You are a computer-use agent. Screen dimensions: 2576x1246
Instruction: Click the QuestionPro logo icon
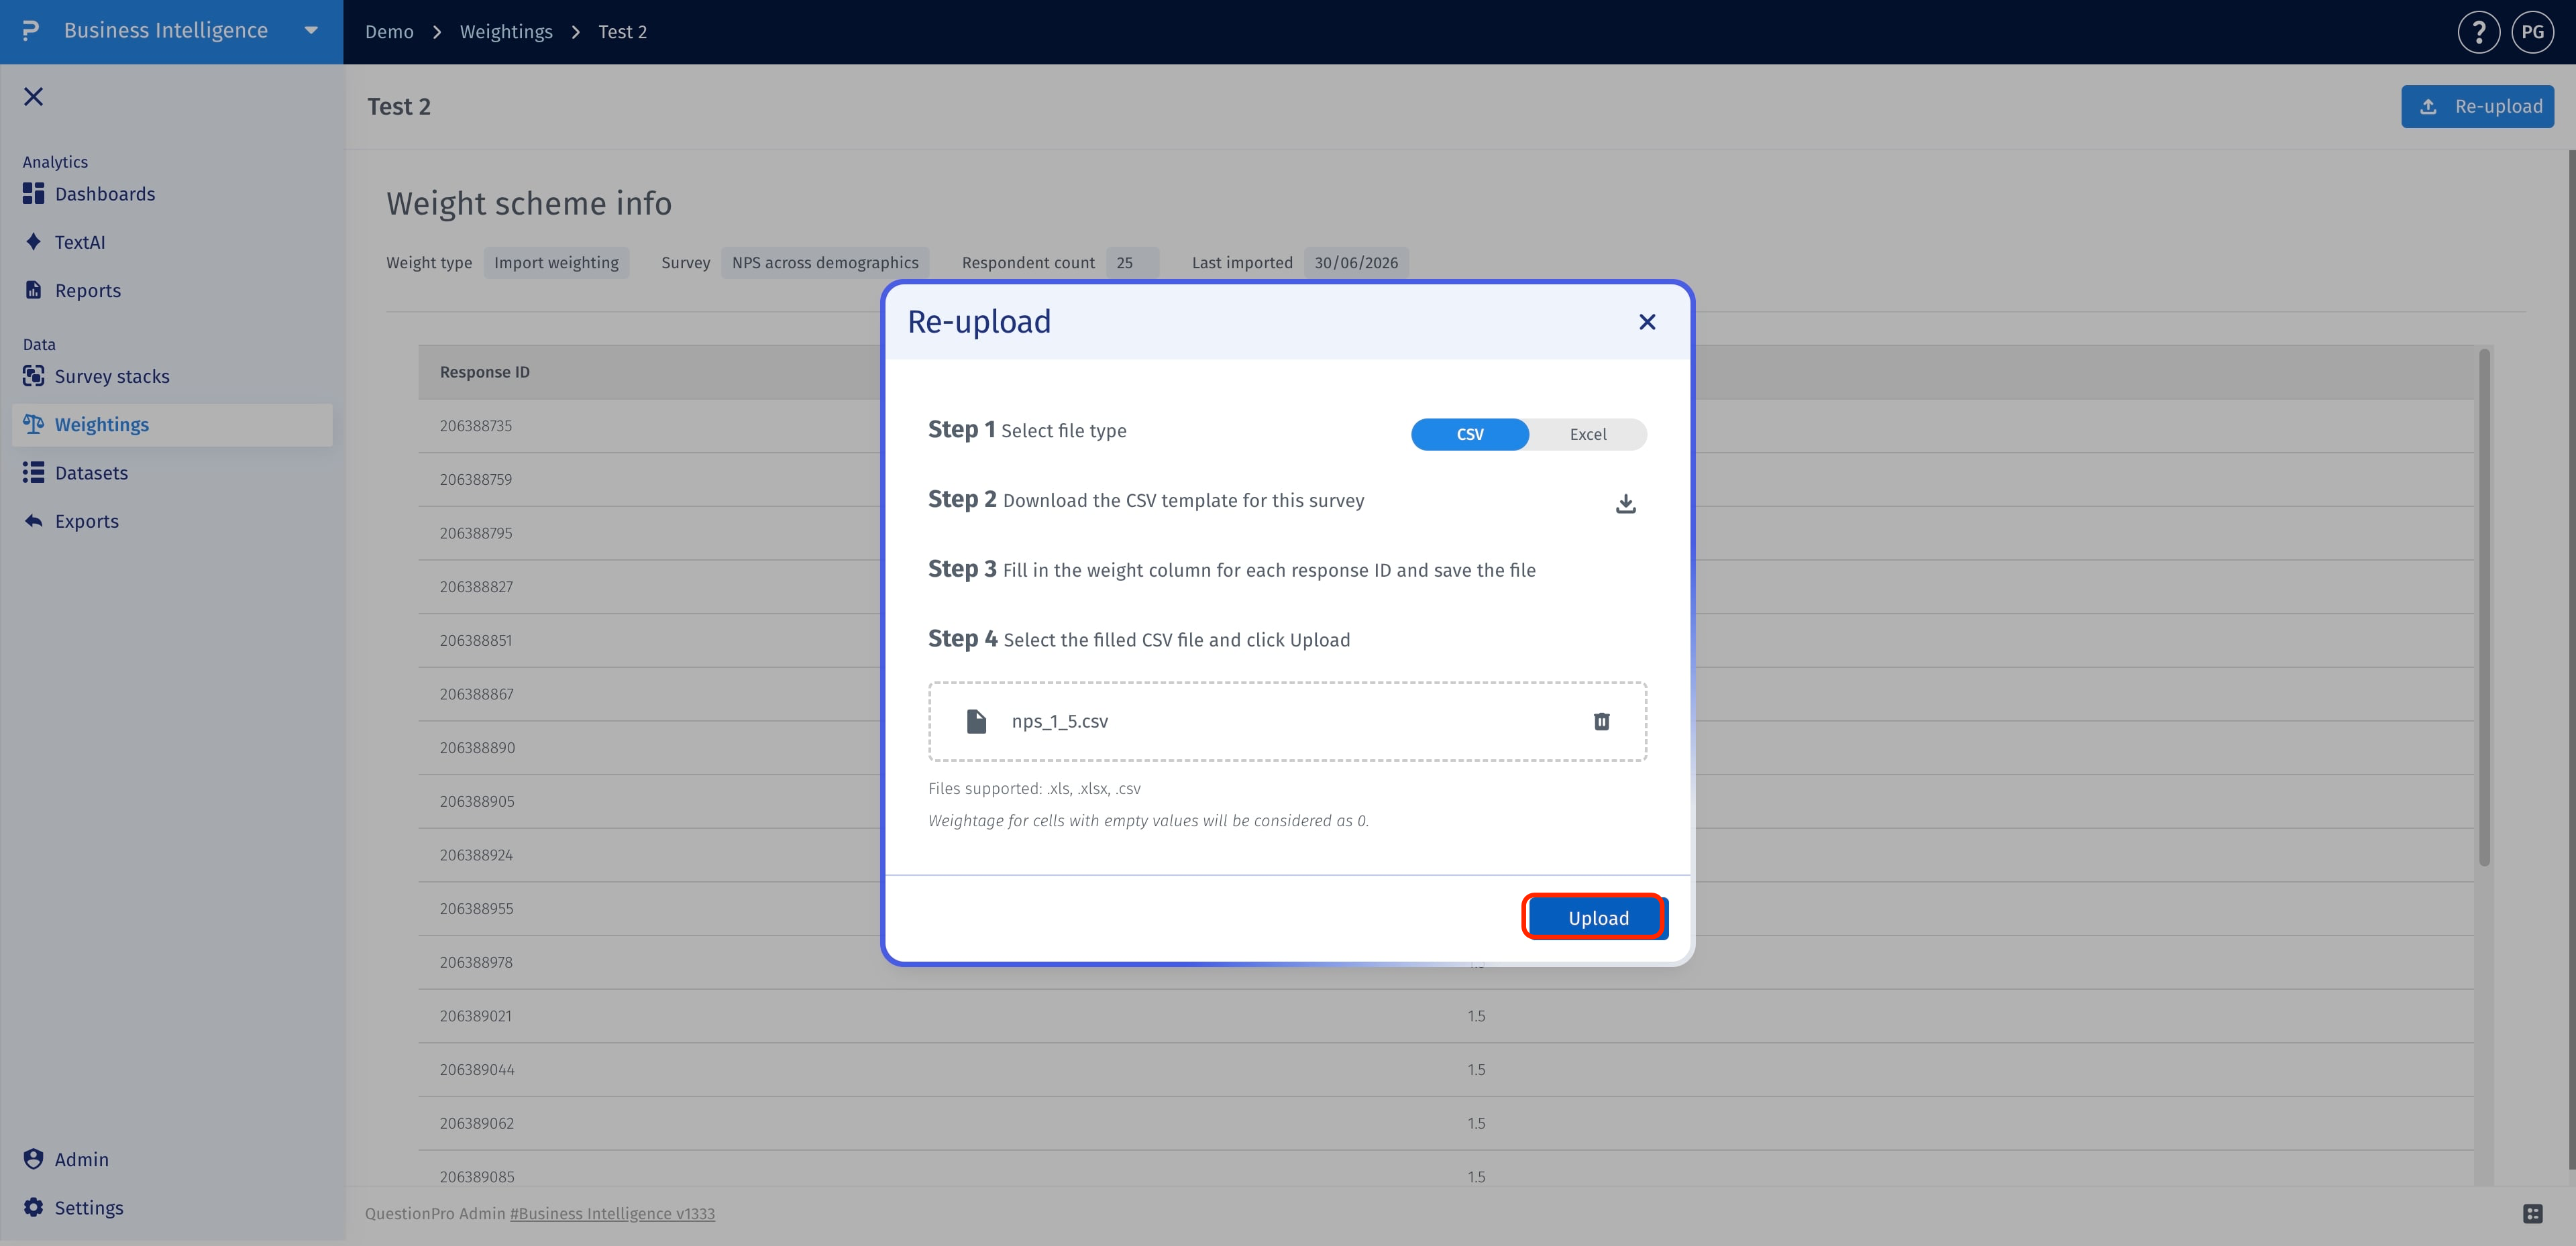[x=31, y=31]
